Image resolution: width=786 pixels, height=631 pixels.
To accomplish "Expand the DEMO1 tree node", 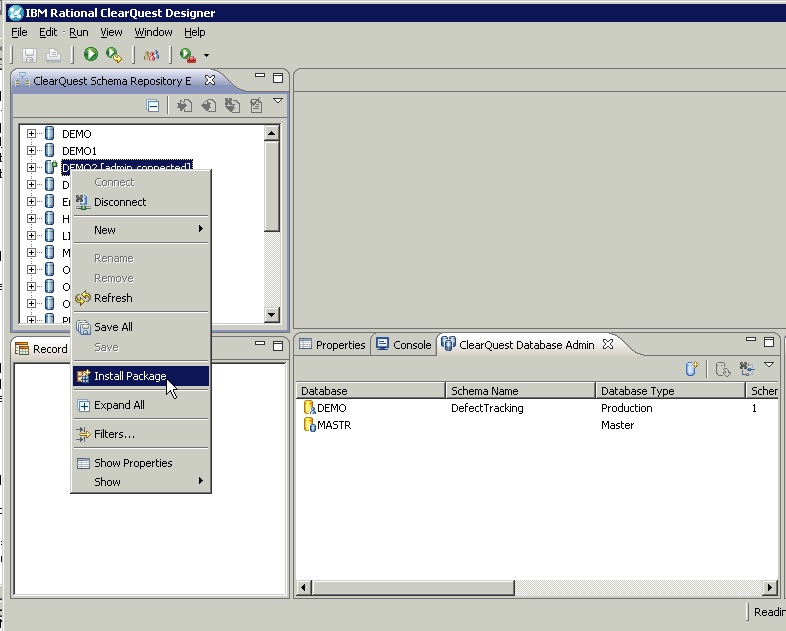I will (x=31, y=150).
